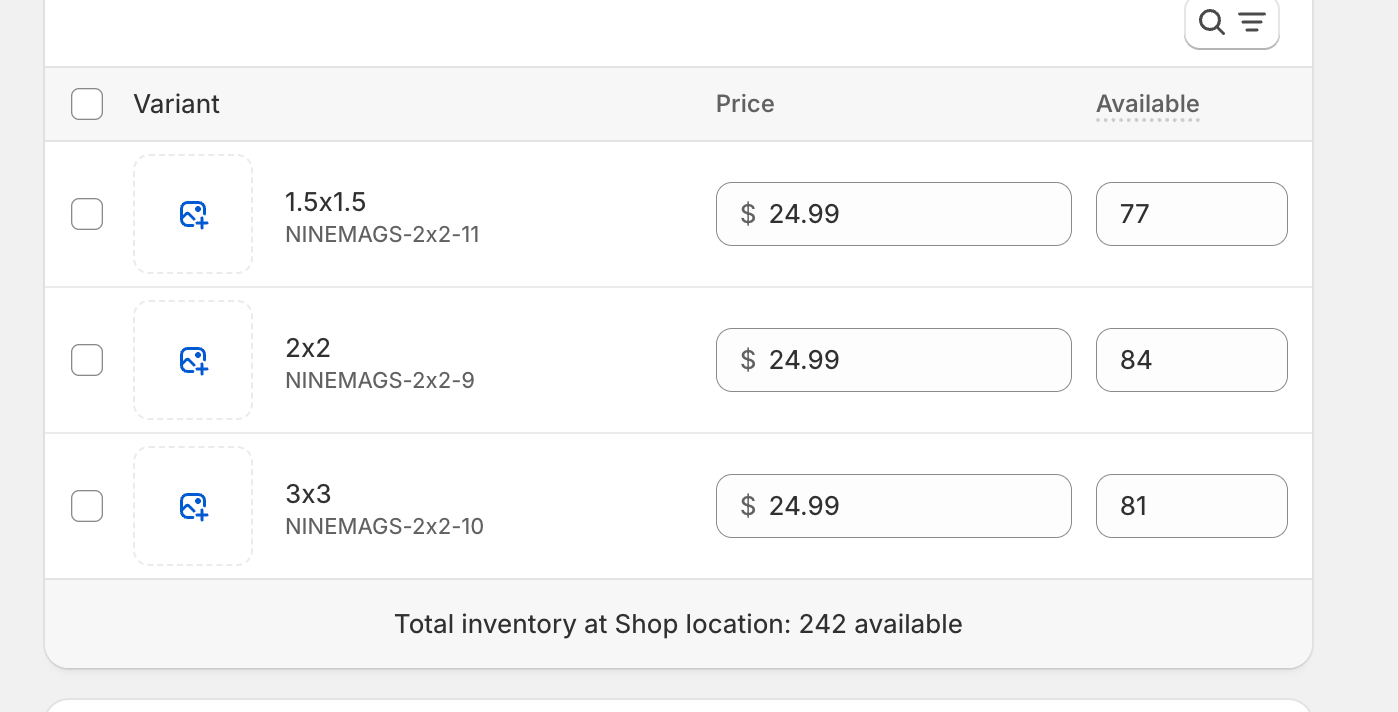Viewport: 1398px width, 712px height.
Task: Click price field for 1.5x1.5 variant
Action: pos(905,214)
